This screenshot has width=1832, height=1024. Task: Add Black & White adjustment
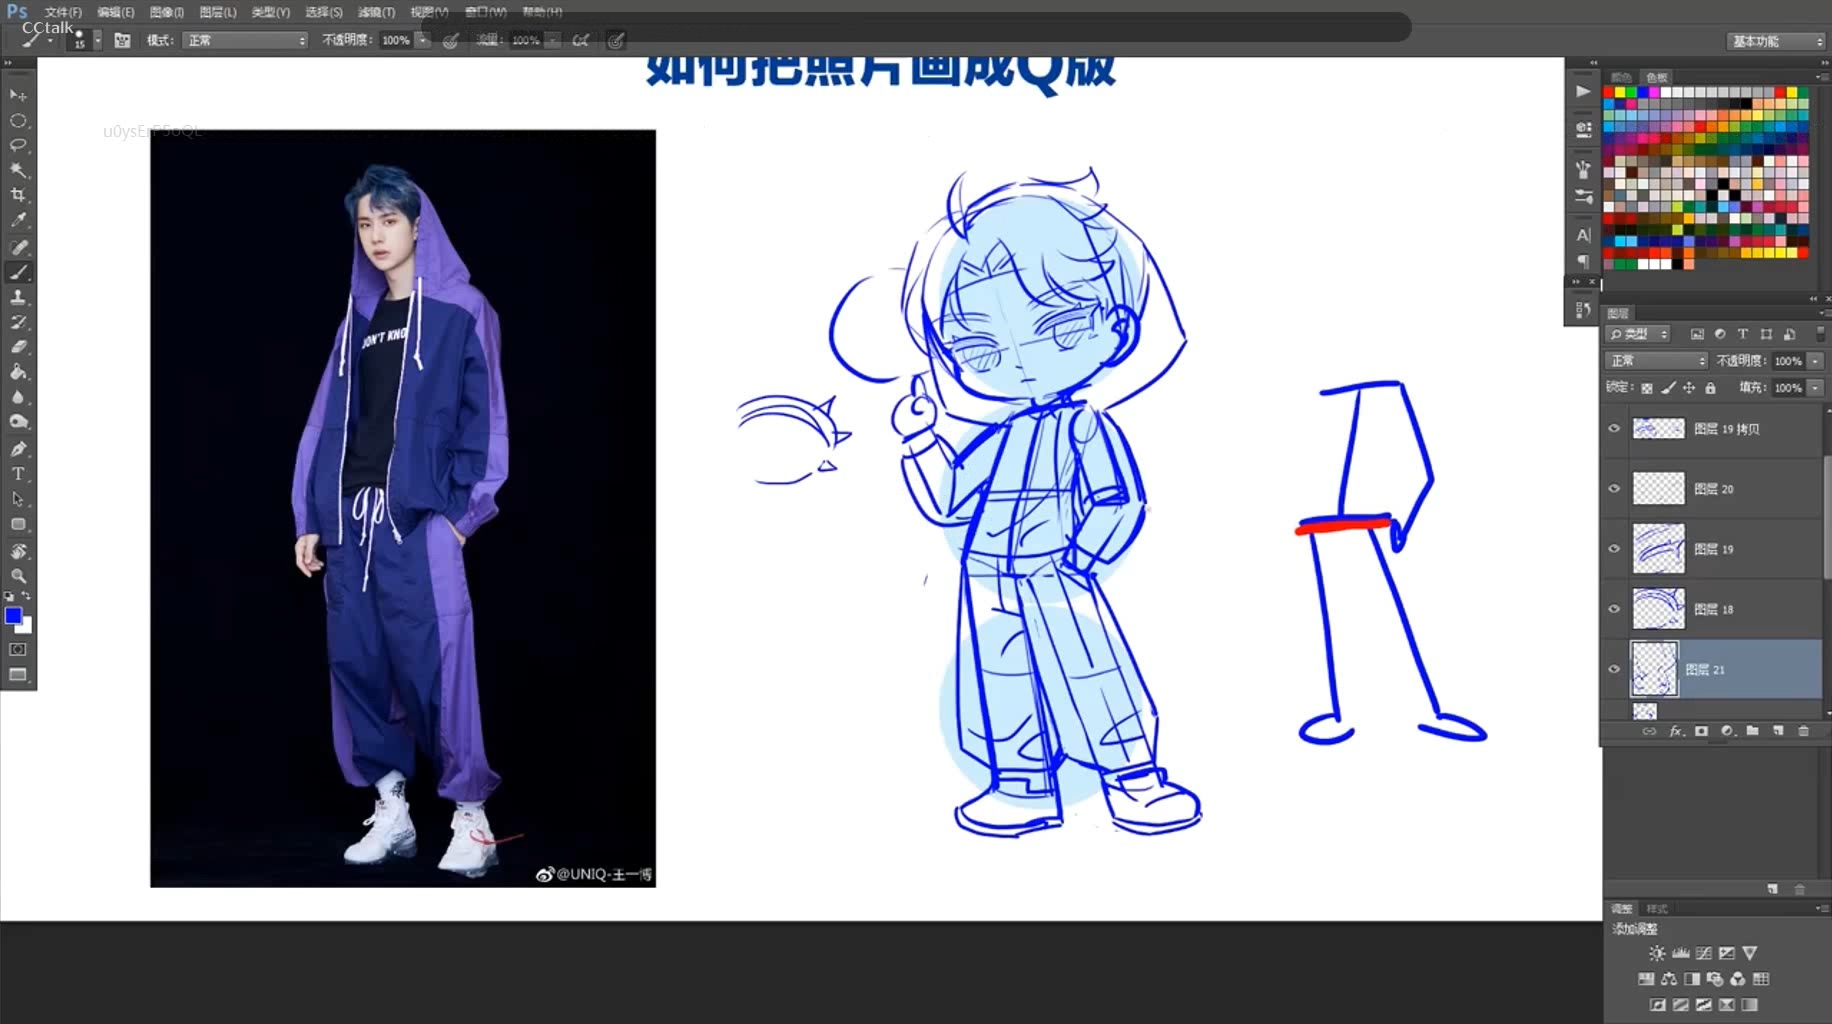[x=1692, y=979]
